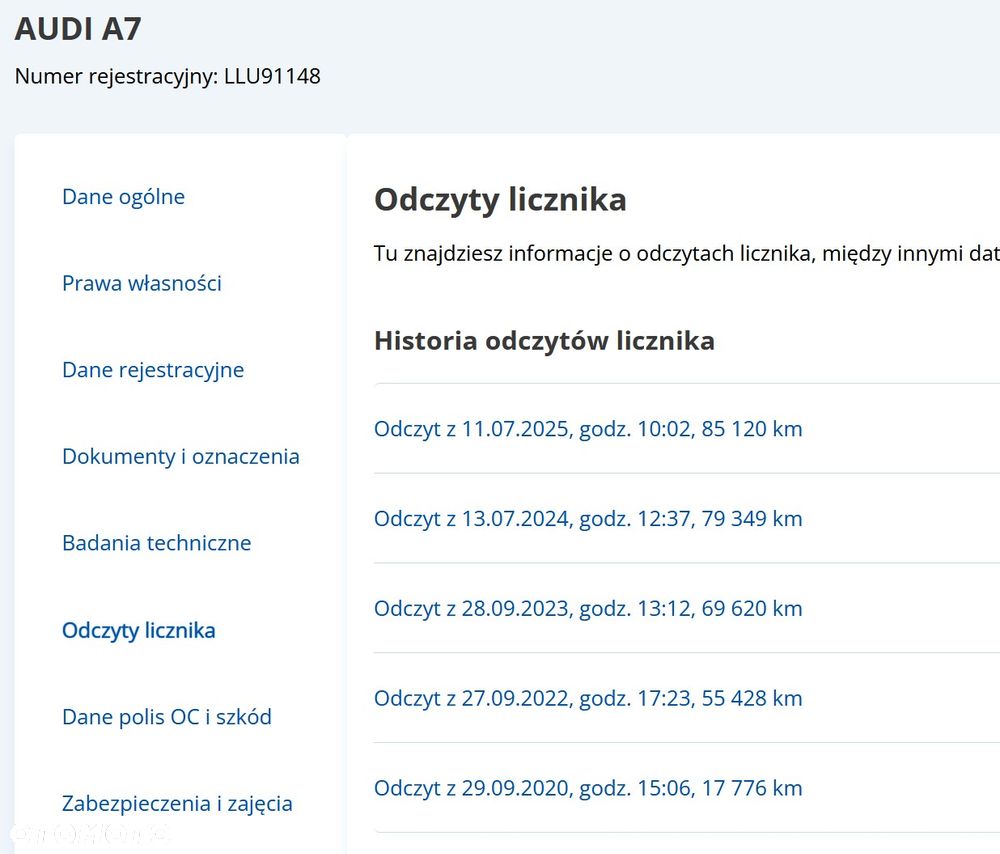Image resolution: width=1000 pixels, height=854 pixels.
Task: Open the Dane ogólne section
Action: (123, 197)
